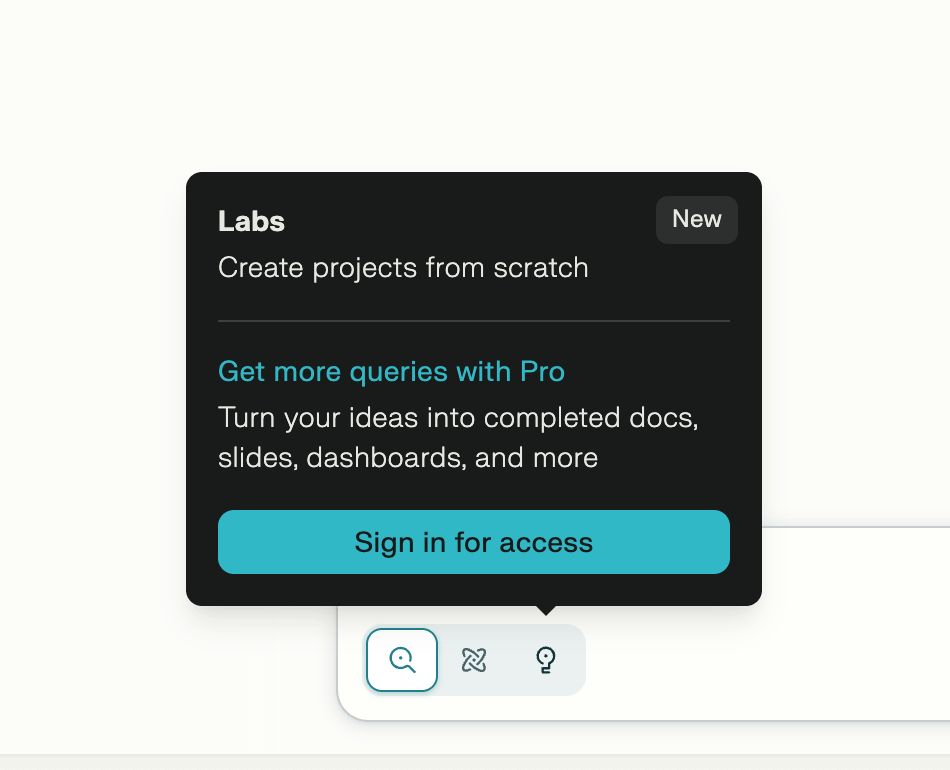Click the "Labs" tooltip heading
This screenshot has height=770, width=950.
(252, 221)
